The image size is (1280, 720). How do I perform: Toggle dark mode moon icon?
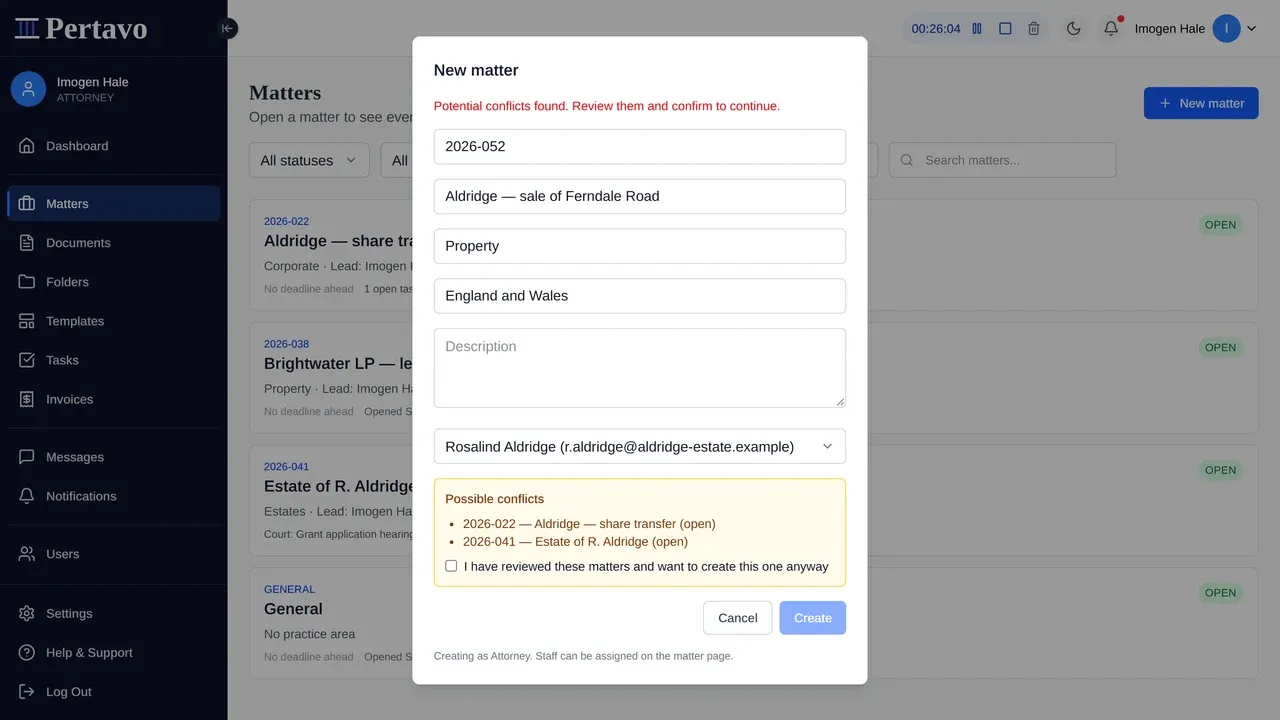click(1074, 29)
